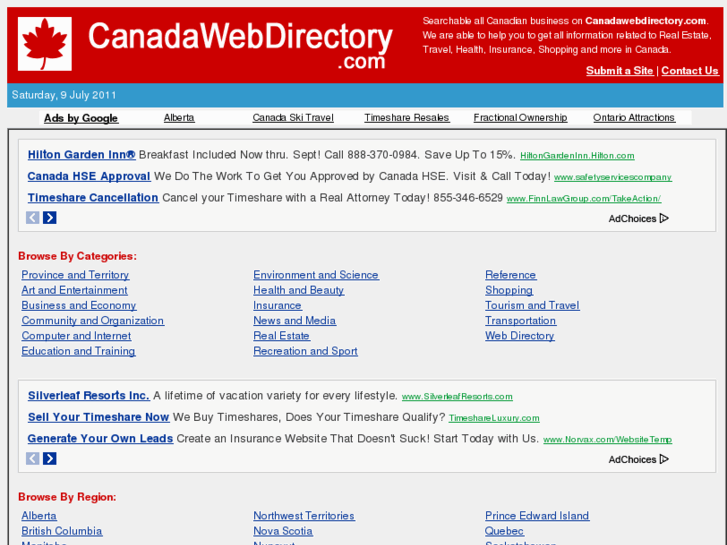This screenshot has height=545, width=727.
Task: Browse Environment and Science category
Action: (x=316, y=275)
